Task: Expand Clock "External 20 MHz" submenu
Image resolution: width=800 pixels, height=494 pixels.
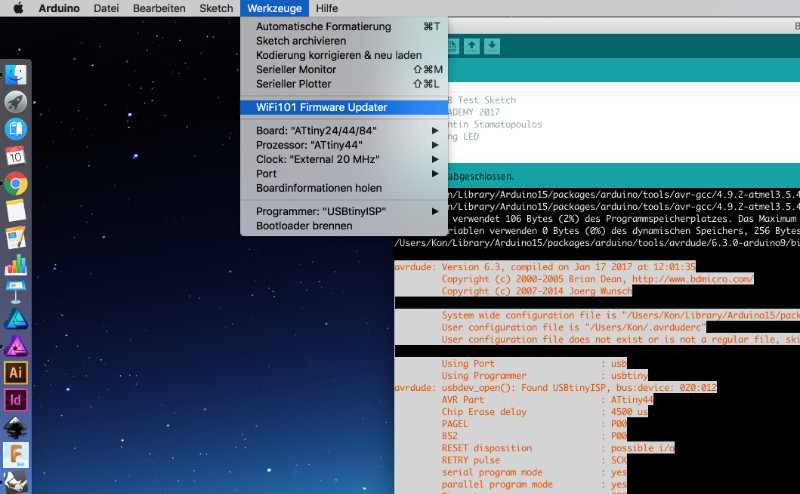Action: (344, 159)
